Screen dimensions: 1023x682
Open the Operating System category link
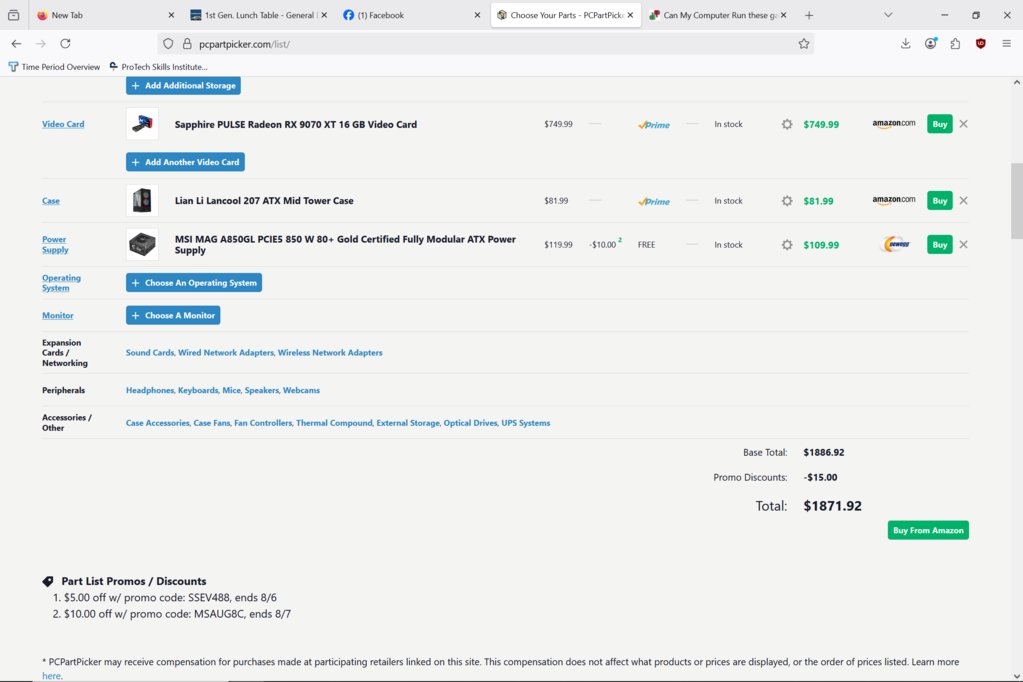click(61, 283)
